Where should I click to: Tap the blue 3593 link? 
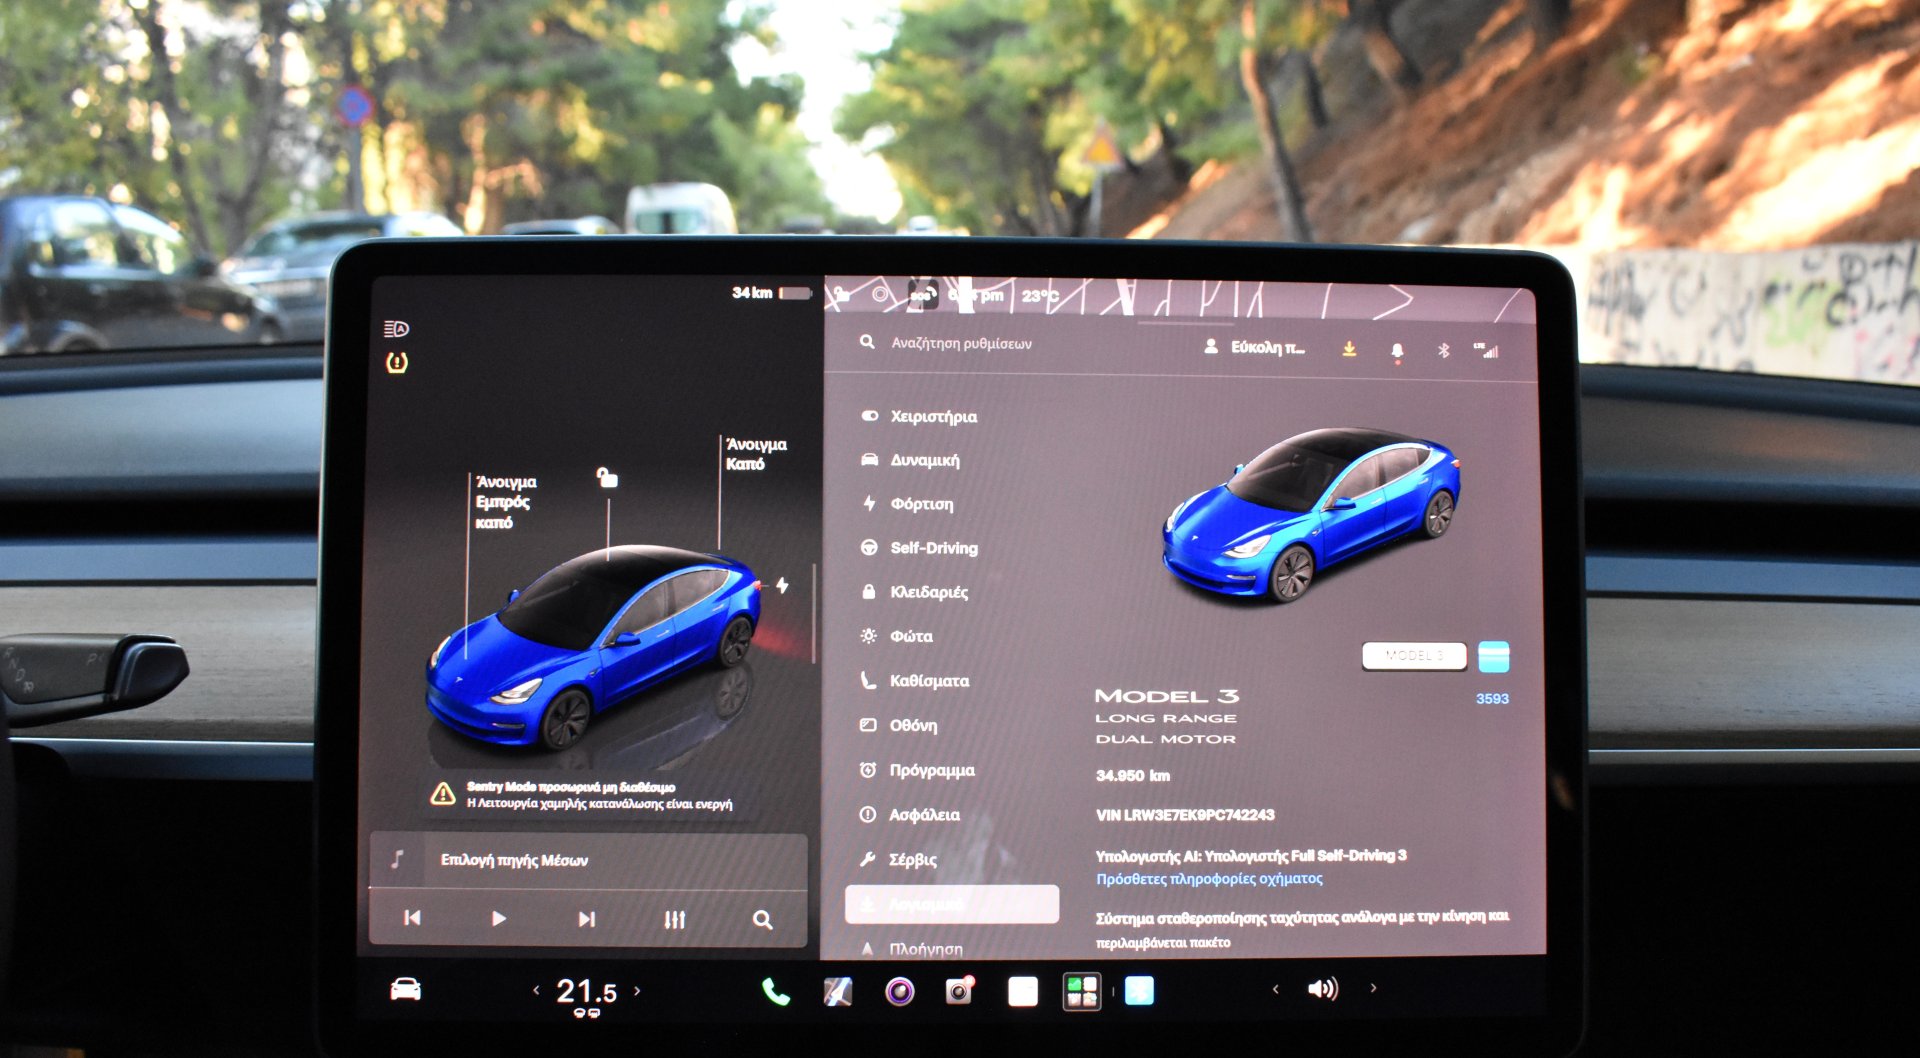coord(1492,699)
